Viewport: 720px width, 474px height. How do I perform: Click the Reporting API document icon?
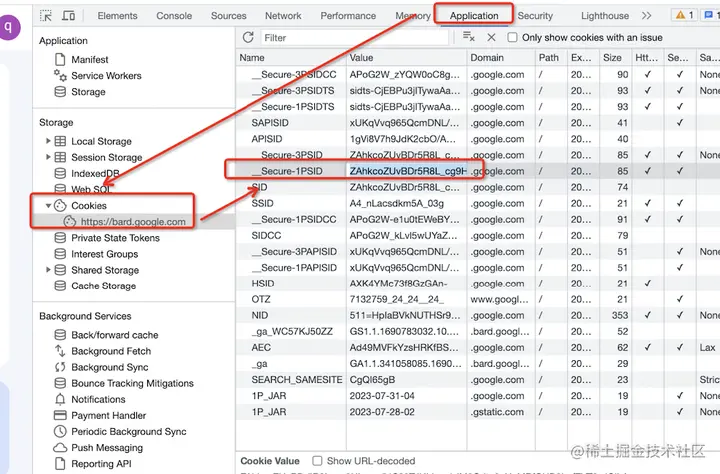coord(60,463)
